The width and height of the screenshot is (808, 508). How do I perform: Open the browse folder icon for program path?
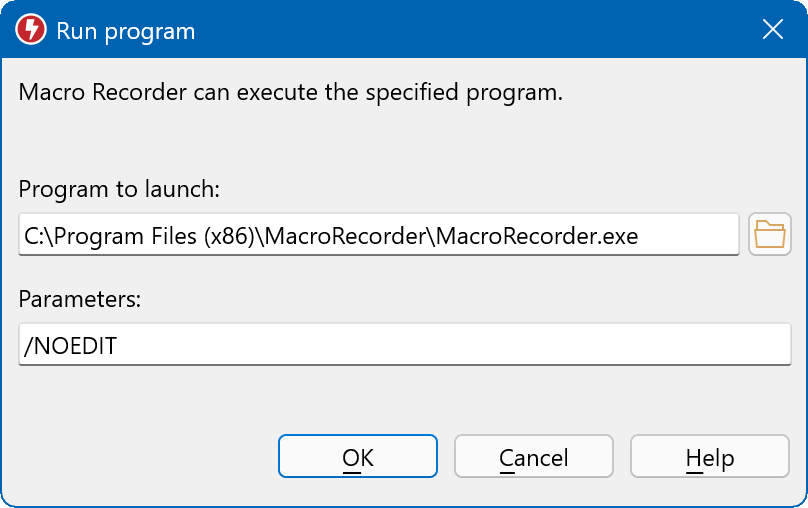tap(769, 235)
